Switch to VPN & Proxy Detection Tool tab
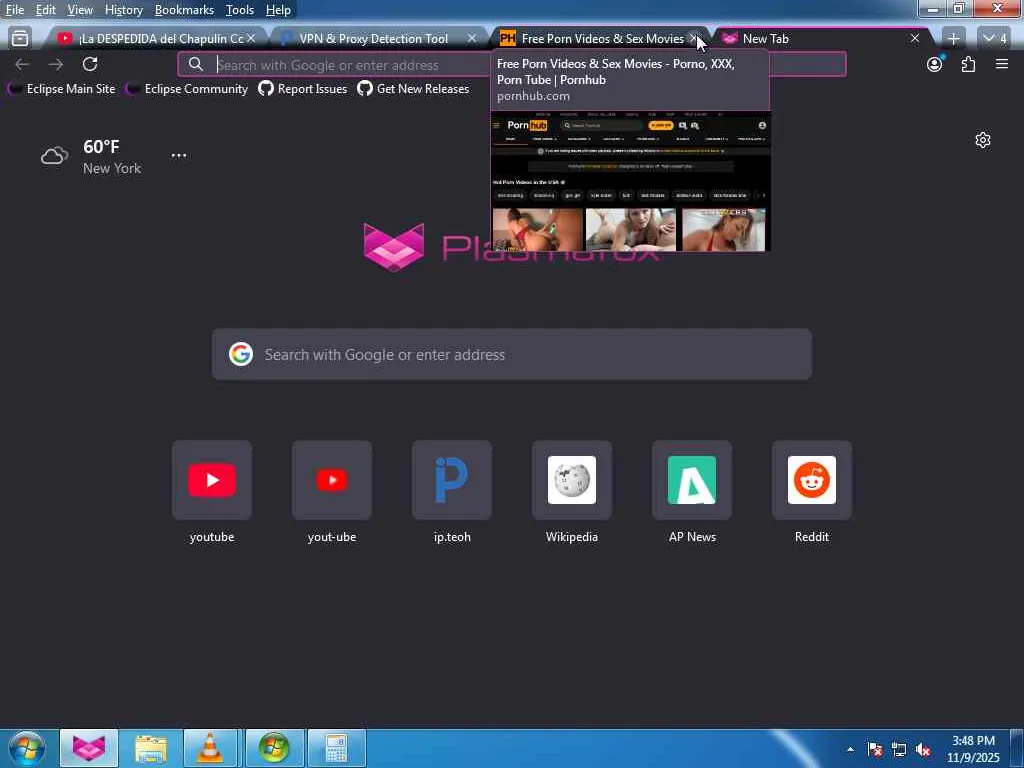 pyautogui.click(x=374, y=39)
